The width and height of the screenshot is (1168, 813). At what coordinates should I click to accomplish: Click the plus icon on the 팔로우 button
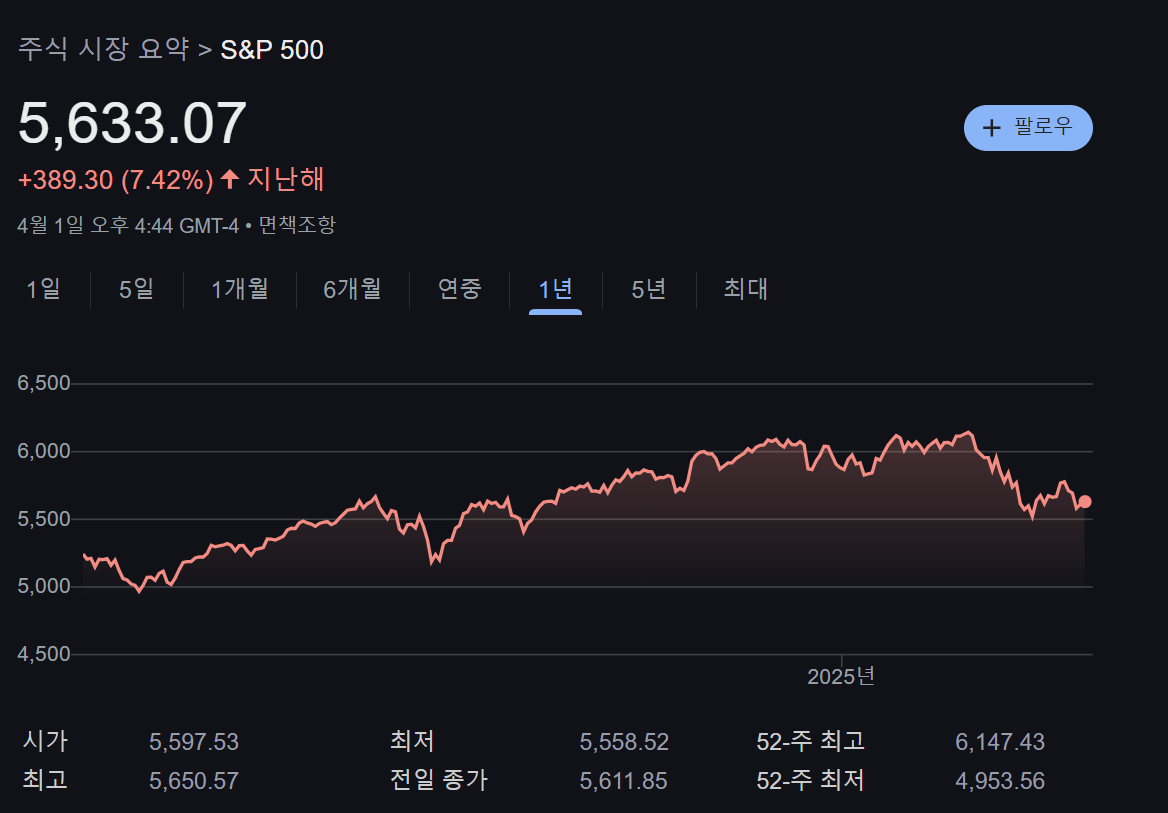point(991,128)
